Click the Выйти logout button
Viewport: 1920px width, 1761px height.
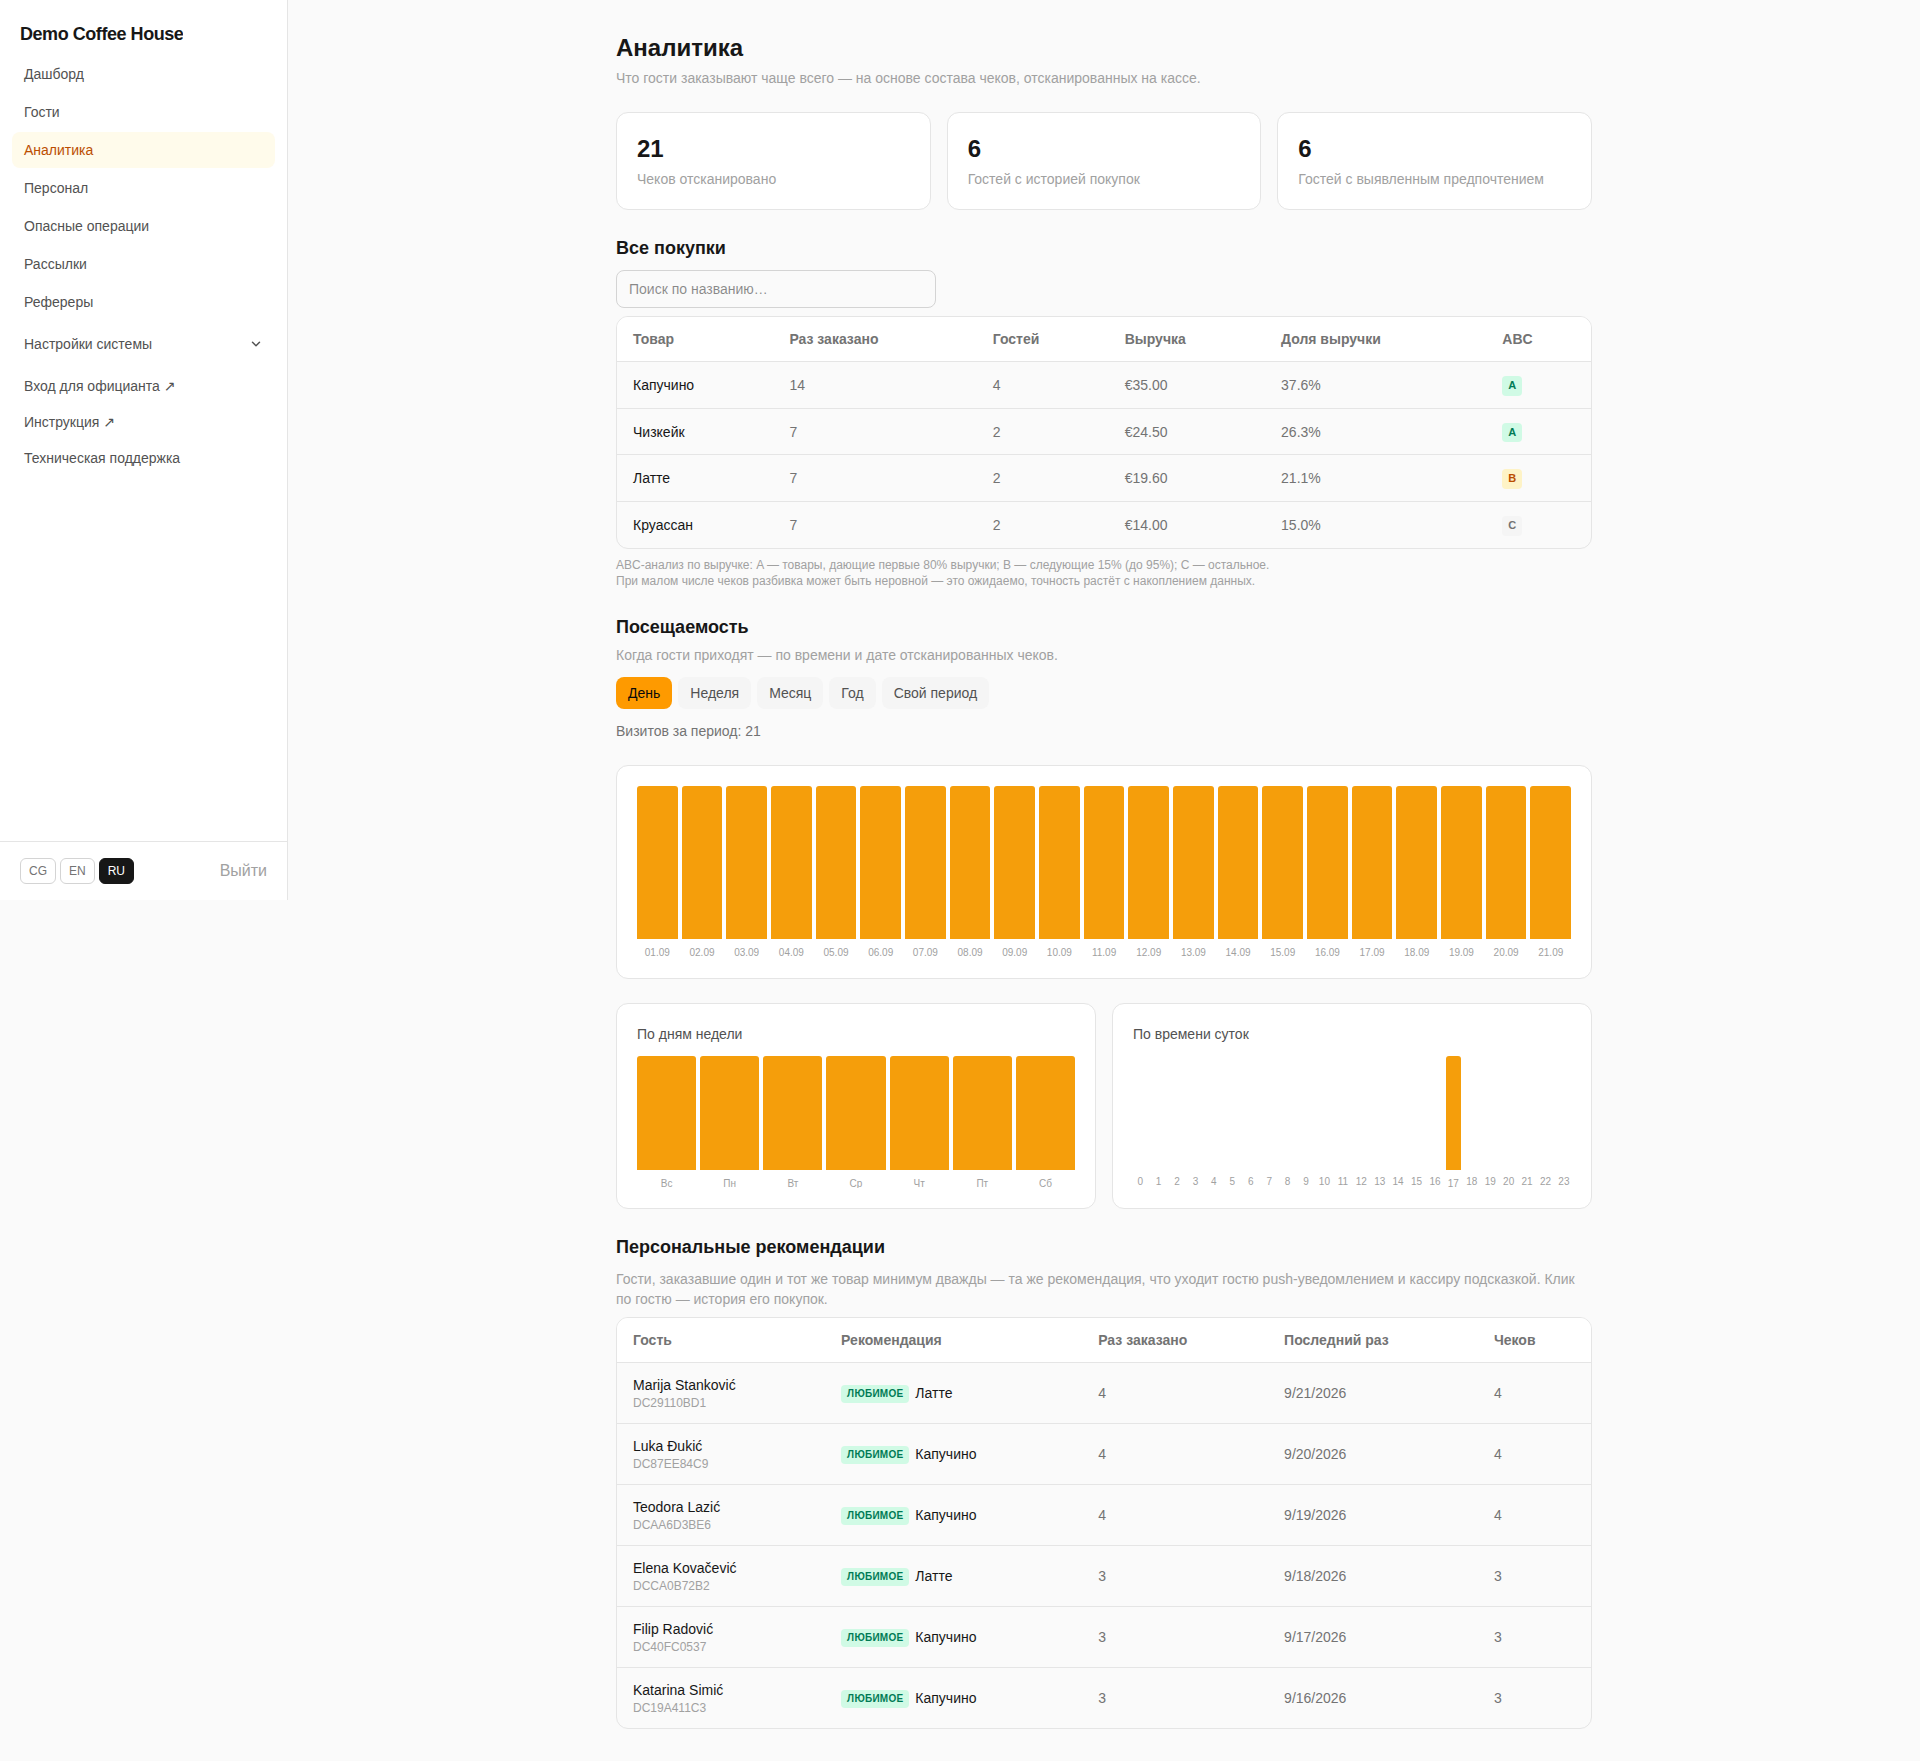[x=243, y=871]
